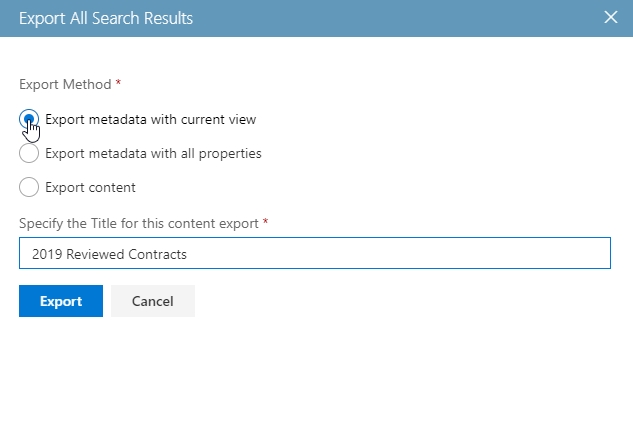Click the "Export content" option label text
Viewport: 633px width, 438px height.
(91, 187)
